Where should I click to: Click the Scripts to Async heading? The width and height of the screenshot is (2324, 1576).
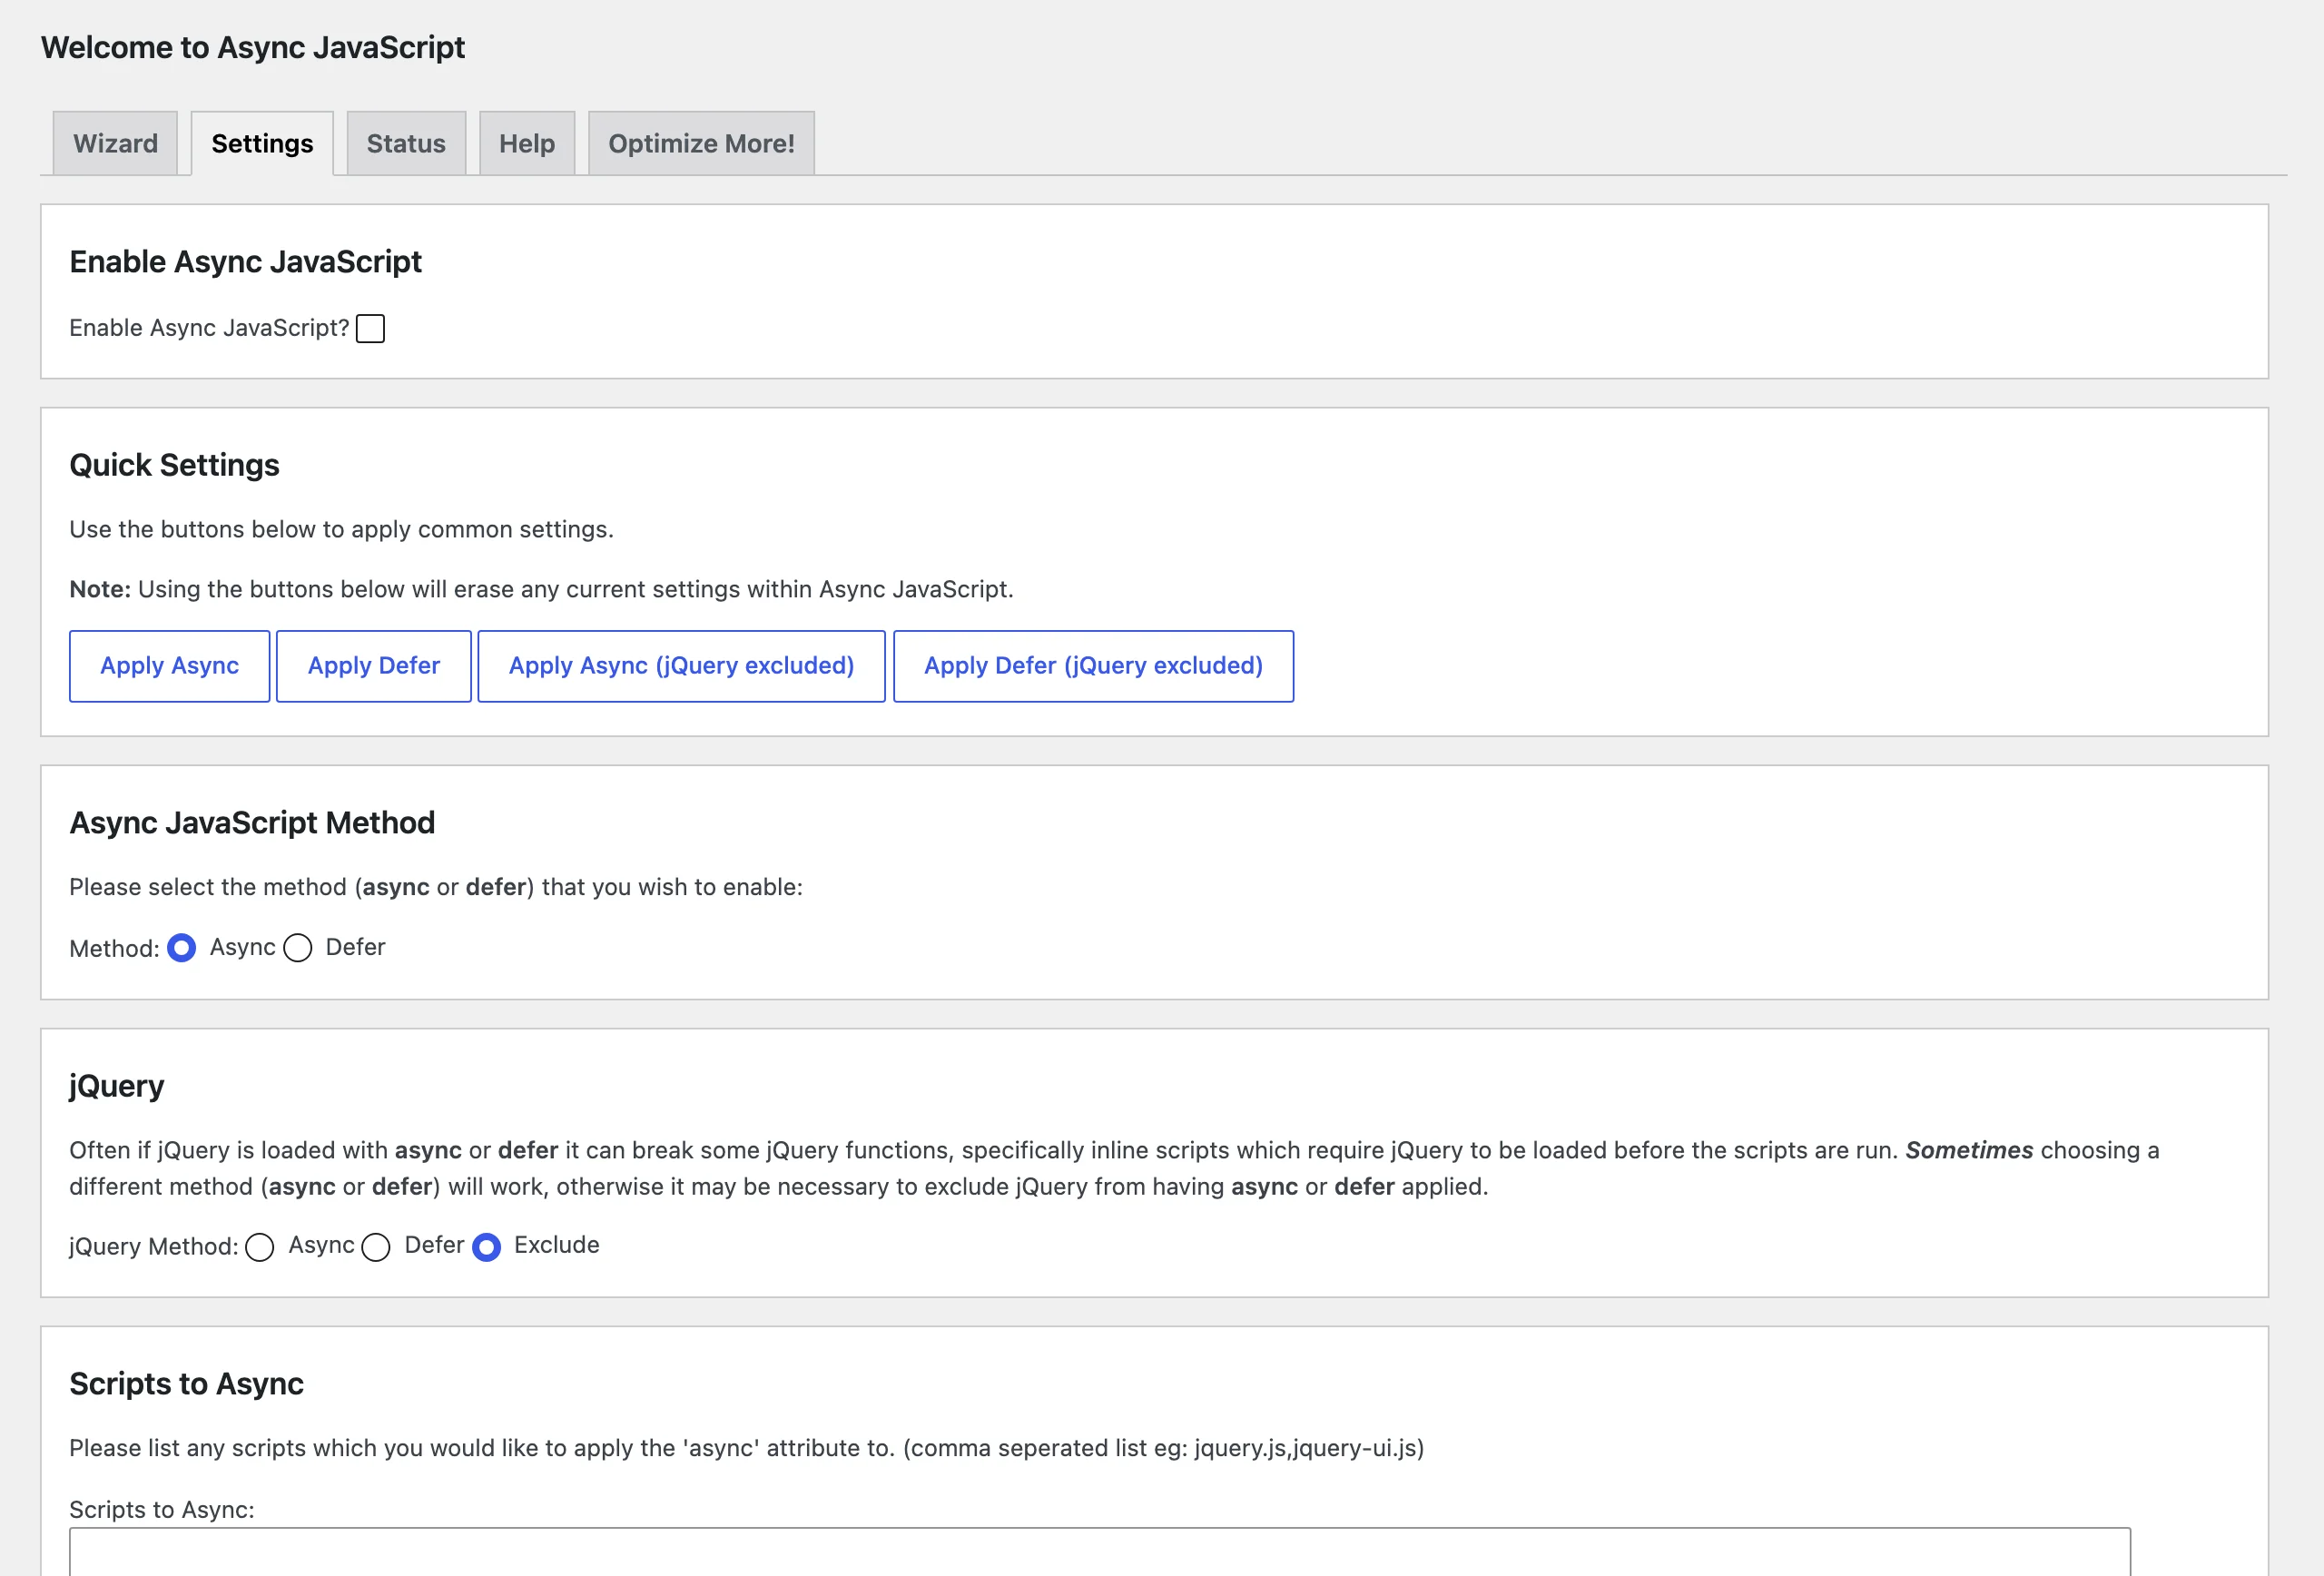click(186, 1384)
